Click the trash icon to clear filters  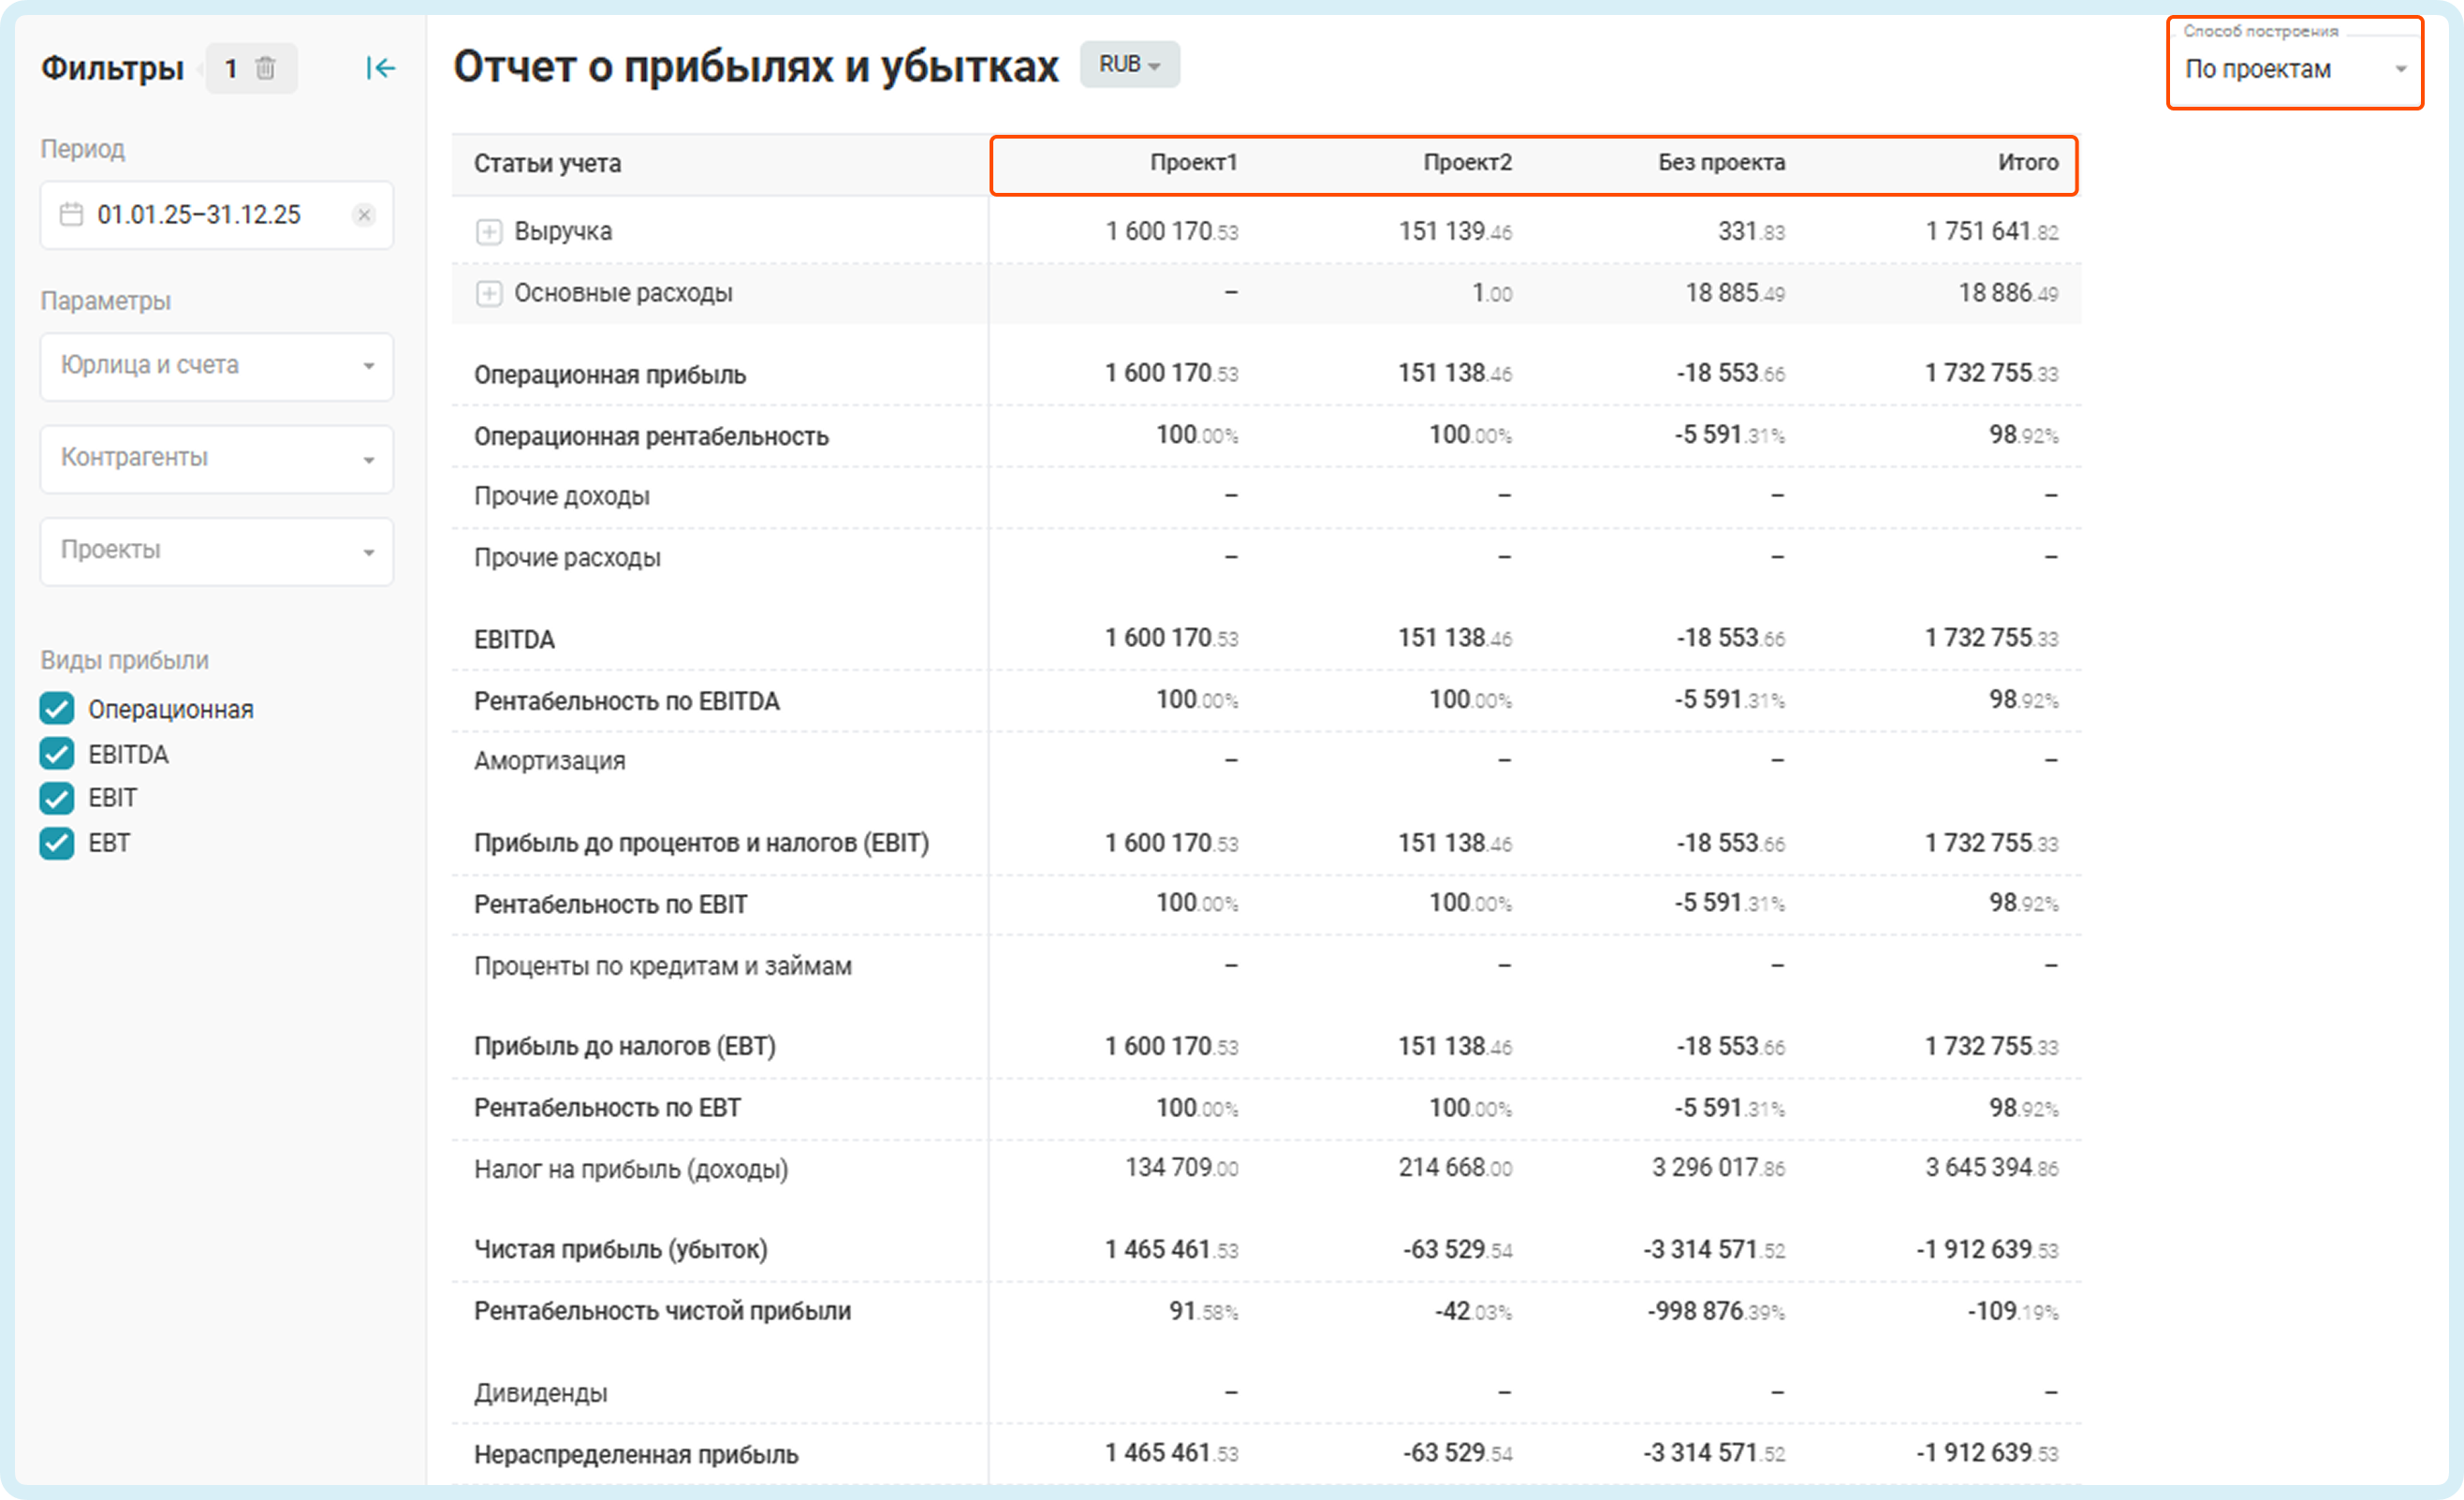tap(265, 68)
